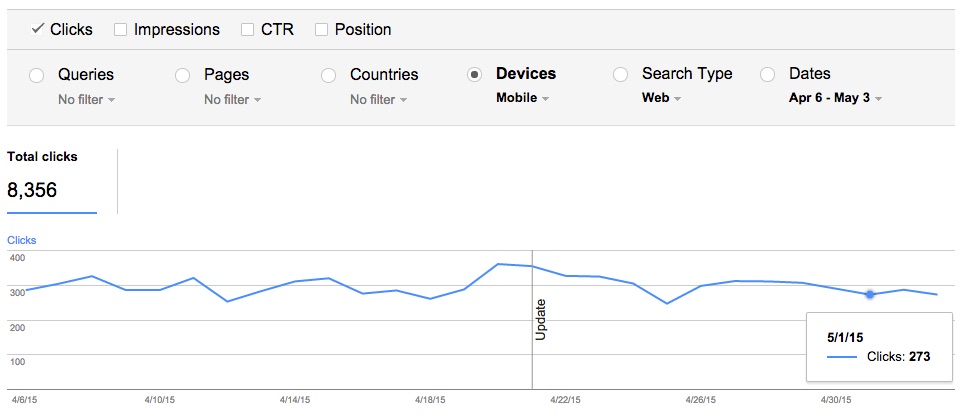Click the Clicks chart axis label

click(x=21, y=240)
